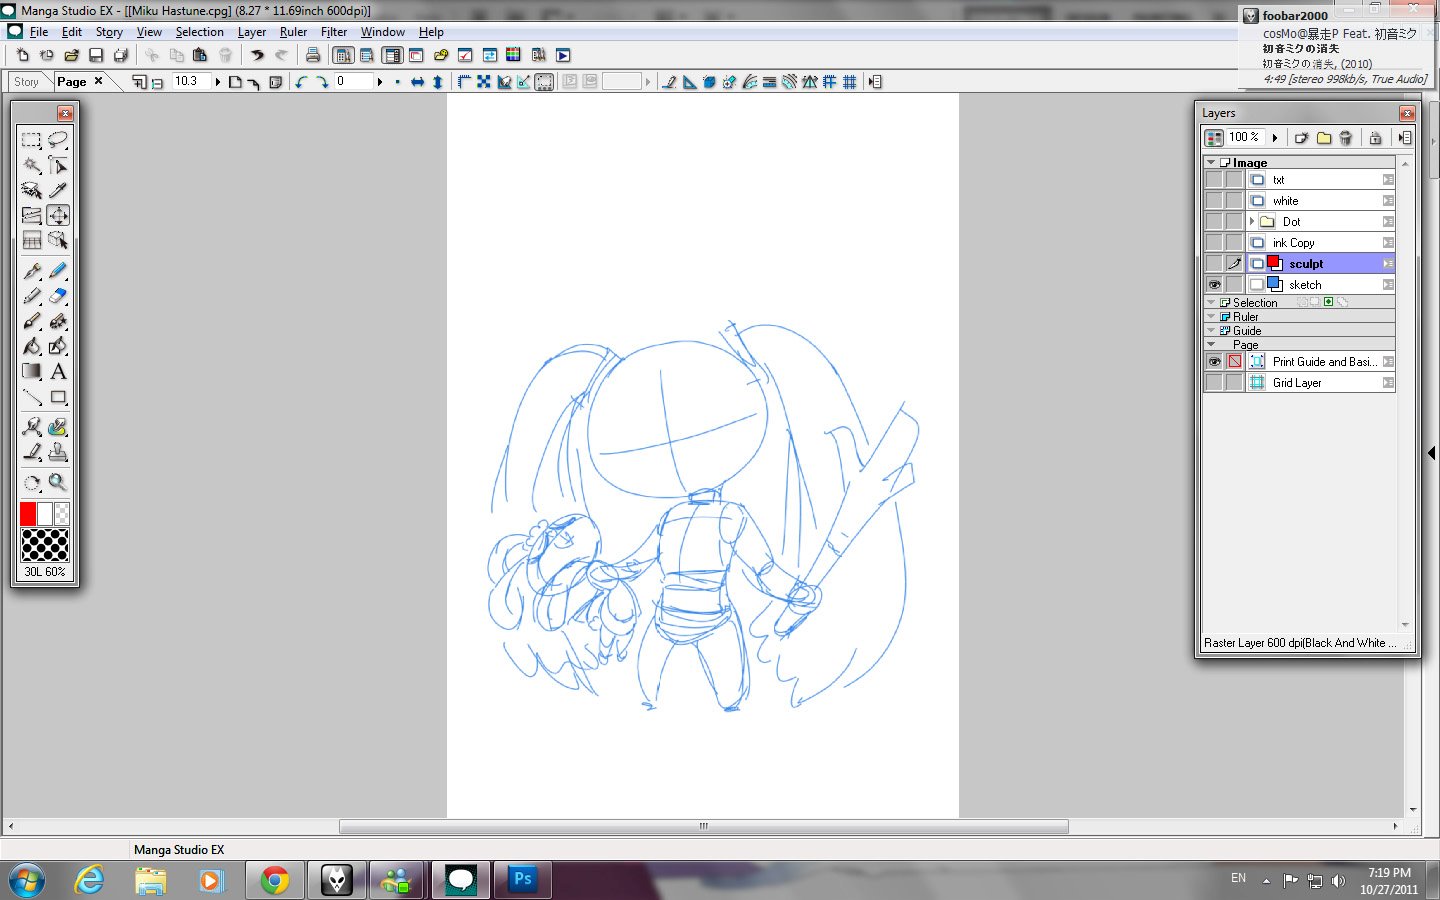This screenshot has height=900, width=1440.
Task: Click the lock layer icon
Action: pos(1375,138)
